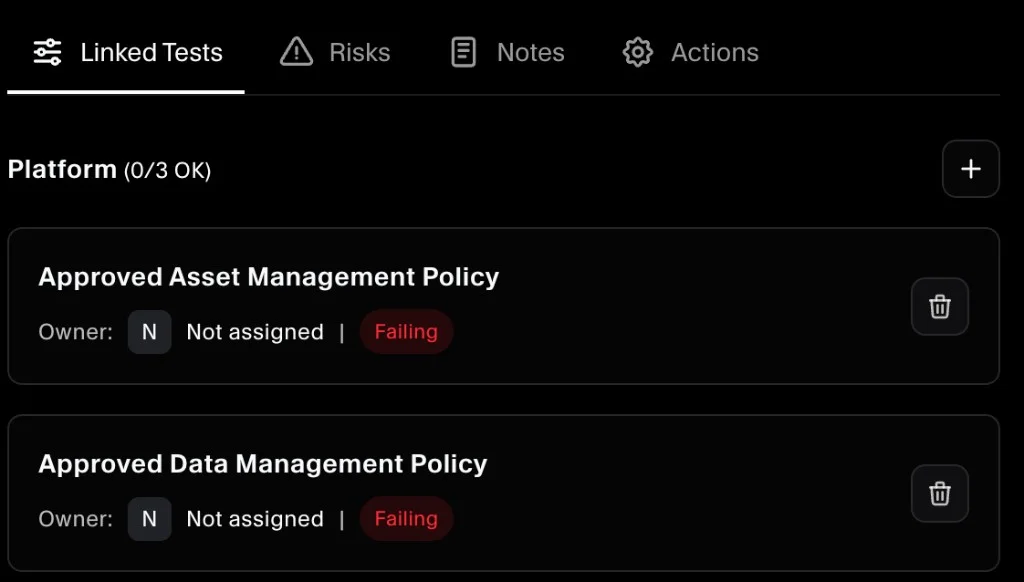The height and width of the screenshot is (582, 1024).
Task: Click the plus icon to add a Platform test
Action: [x=970, y=168]
